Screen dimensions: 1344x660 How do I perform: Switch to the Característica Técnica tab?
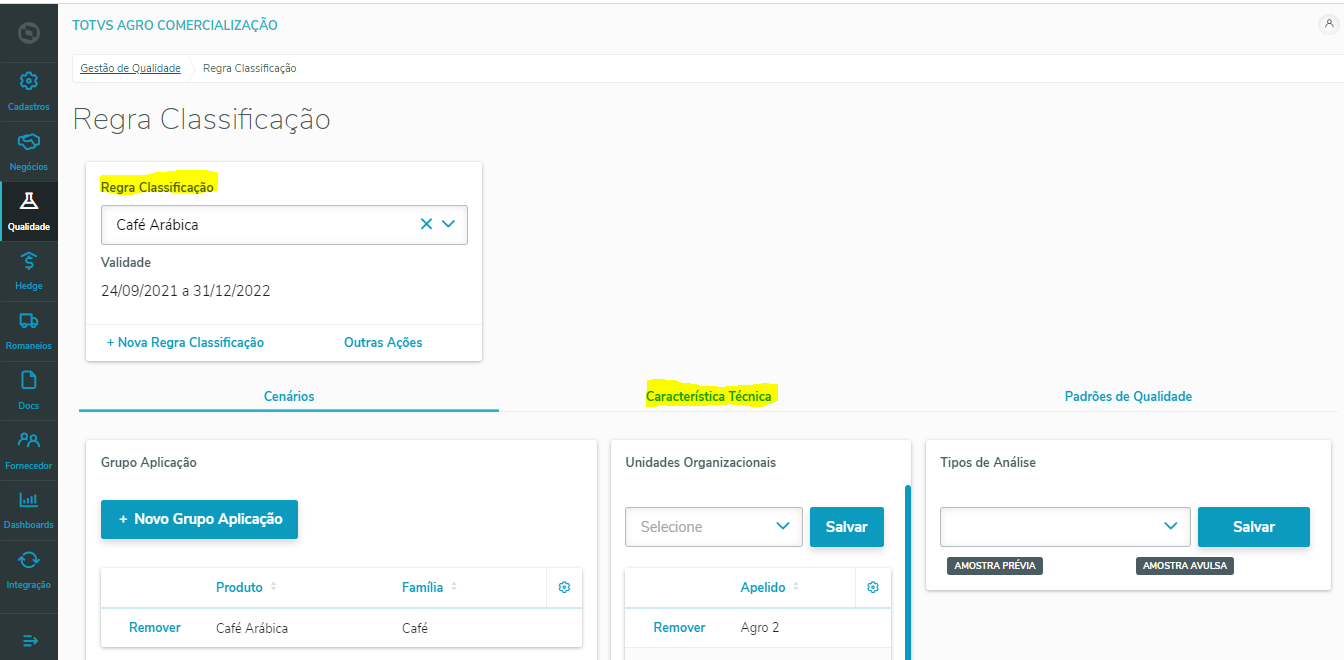pyautogui.click(x=709, y=396)
